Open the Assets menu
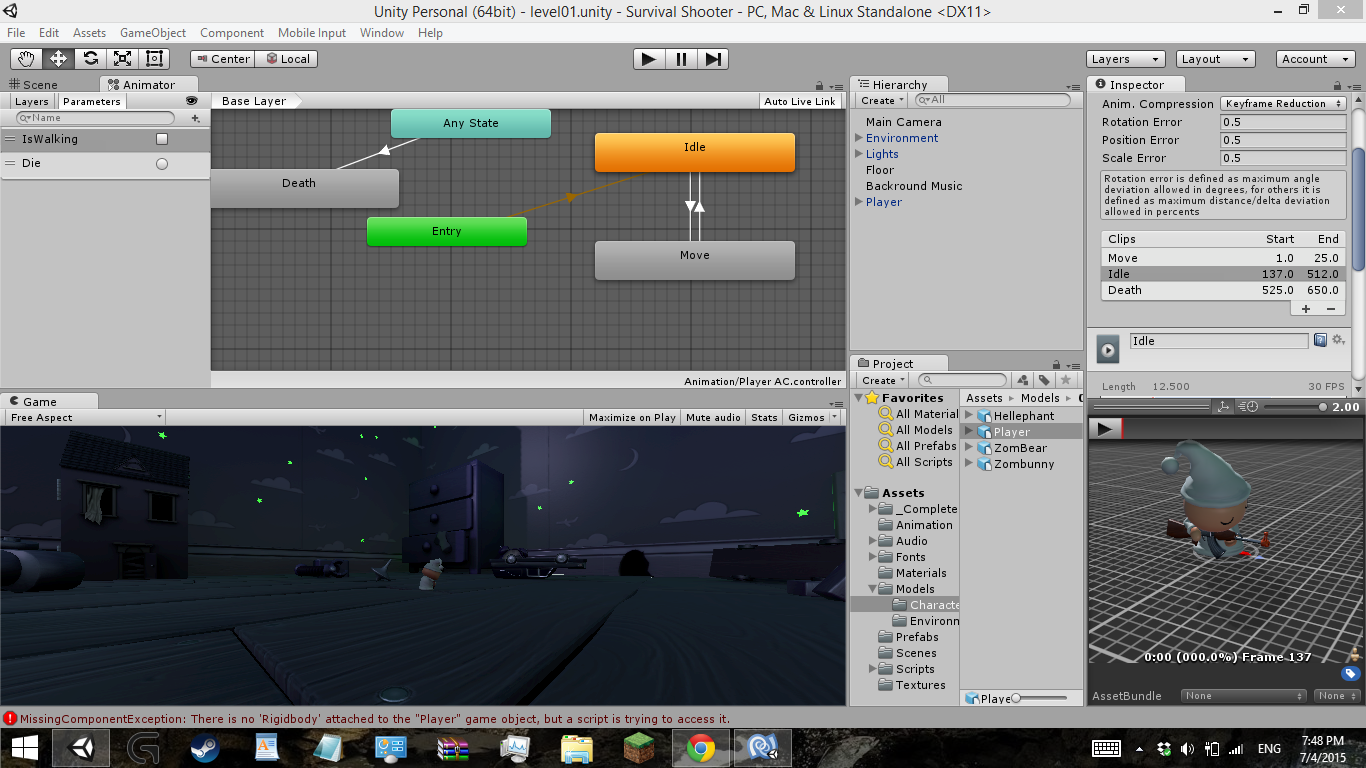The width and height of the screenshot is (1366, 768). (x=89, y=33)
